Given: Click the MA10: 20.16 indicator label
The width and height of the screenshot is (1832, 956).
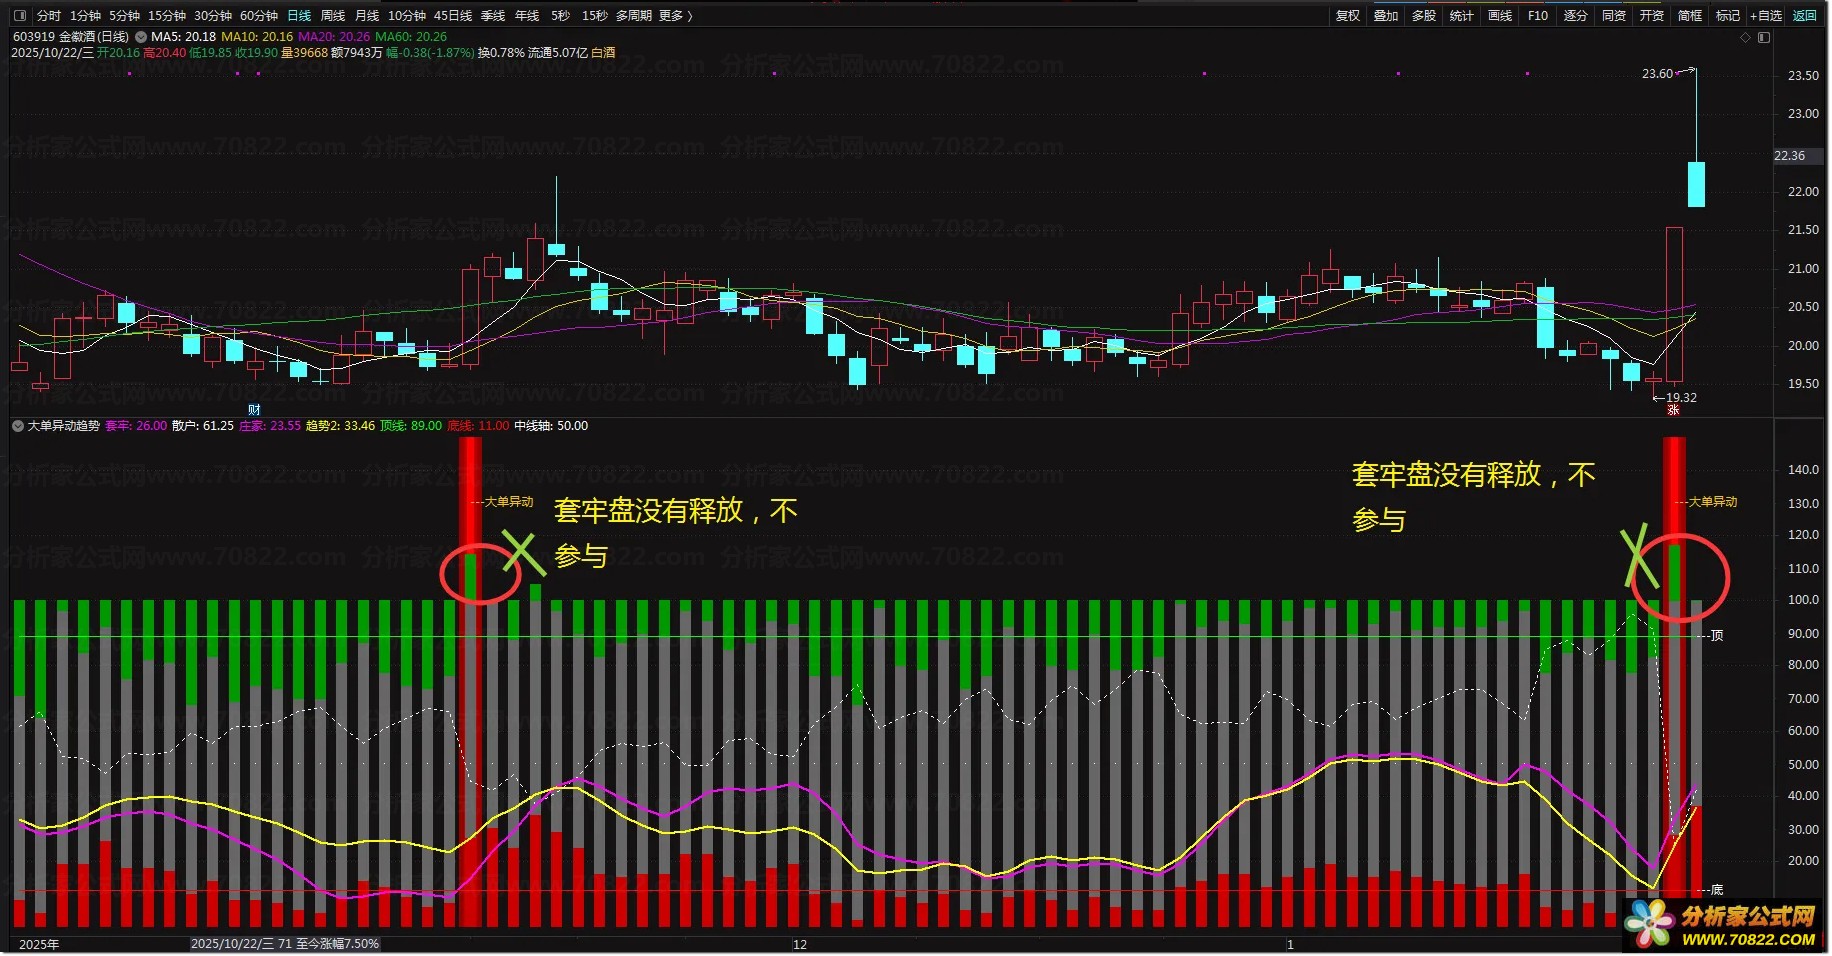Looking at the screenshot, I should pos(257,37).
